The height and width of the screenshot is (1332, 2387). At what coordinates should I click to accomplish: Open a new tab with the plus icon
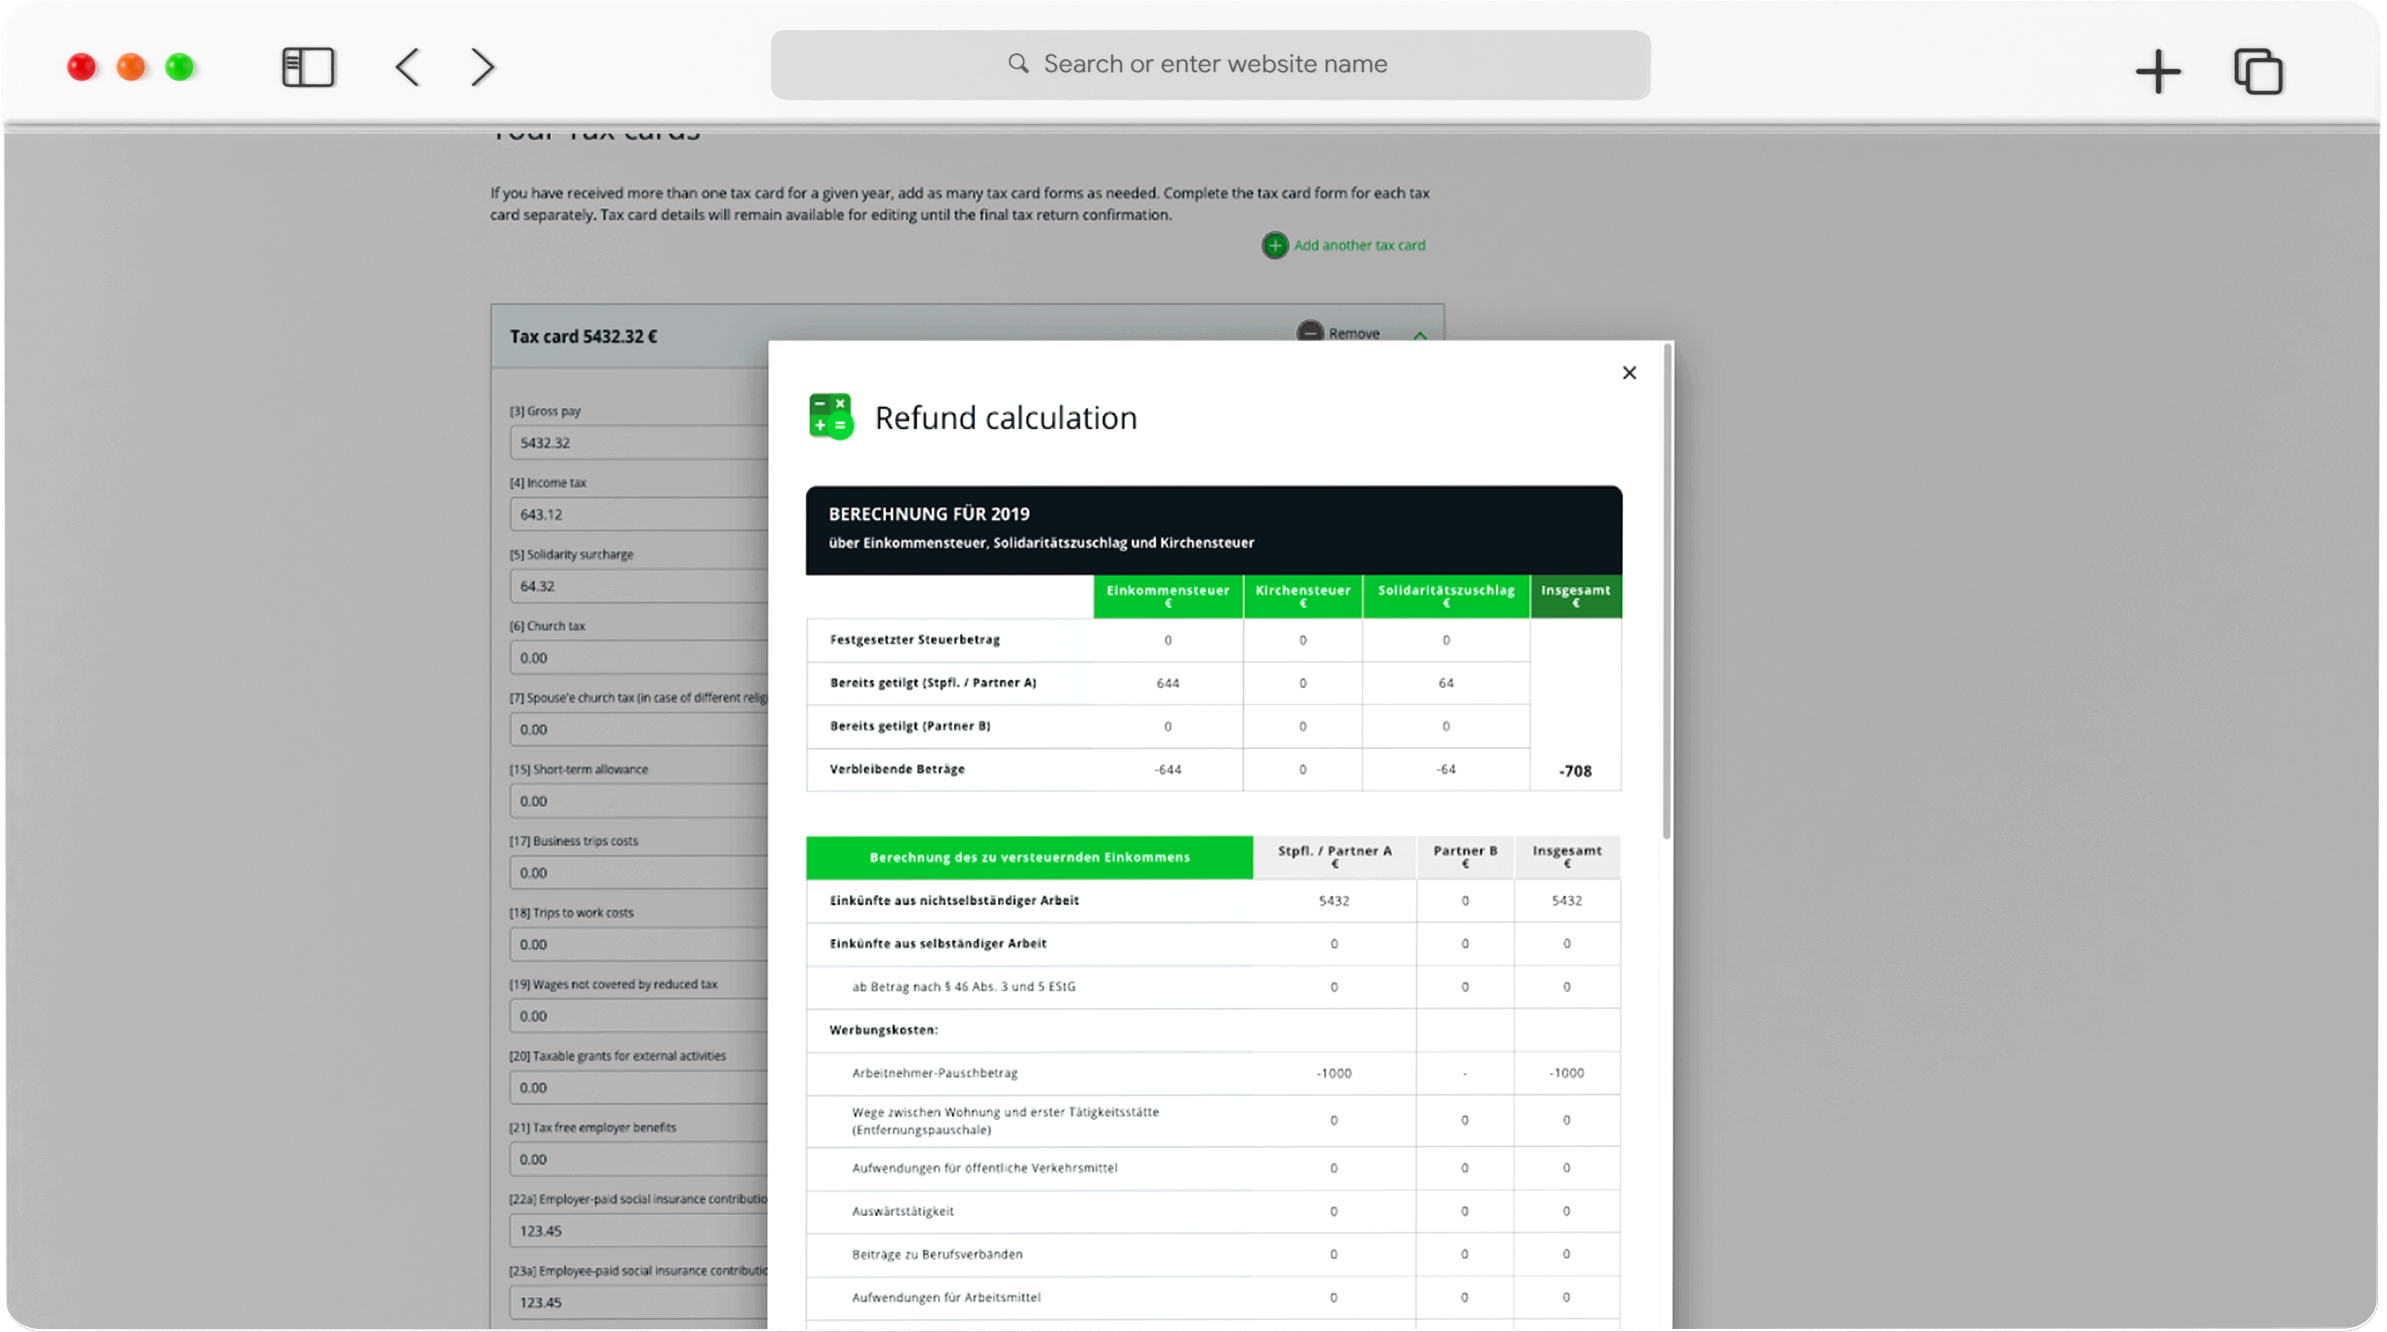click(x=2157, y=71)
